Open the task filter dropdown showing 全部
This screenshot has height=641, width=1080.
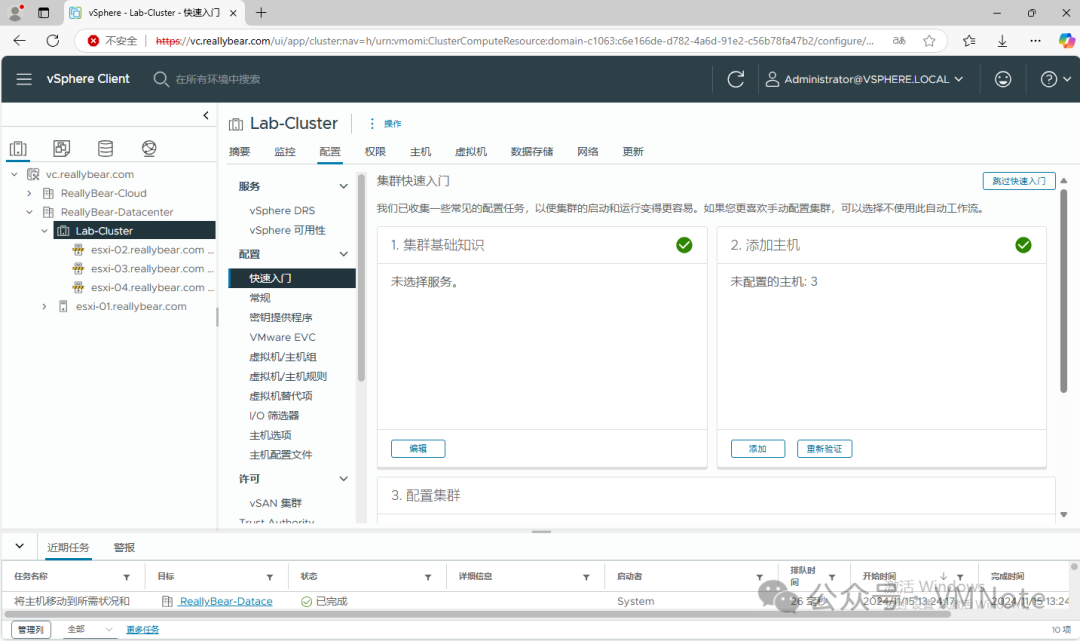click(90, 629)
